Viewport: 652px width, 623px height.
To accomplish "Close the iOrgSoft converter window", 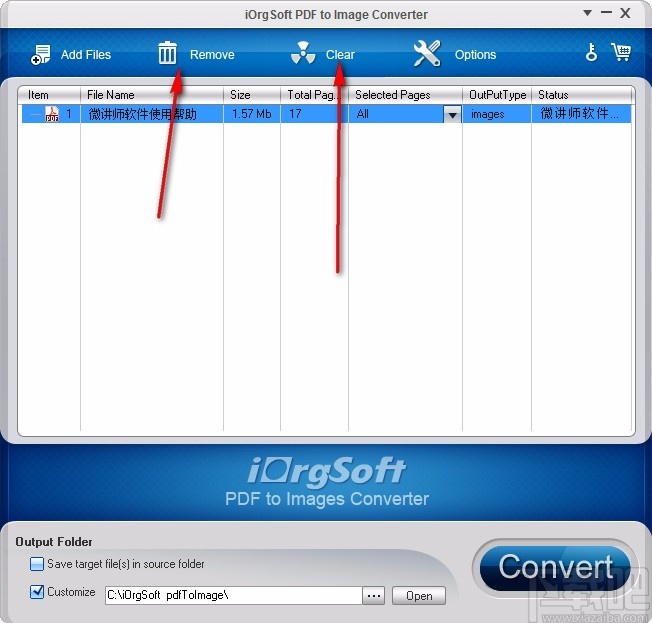I will [625, 13].
